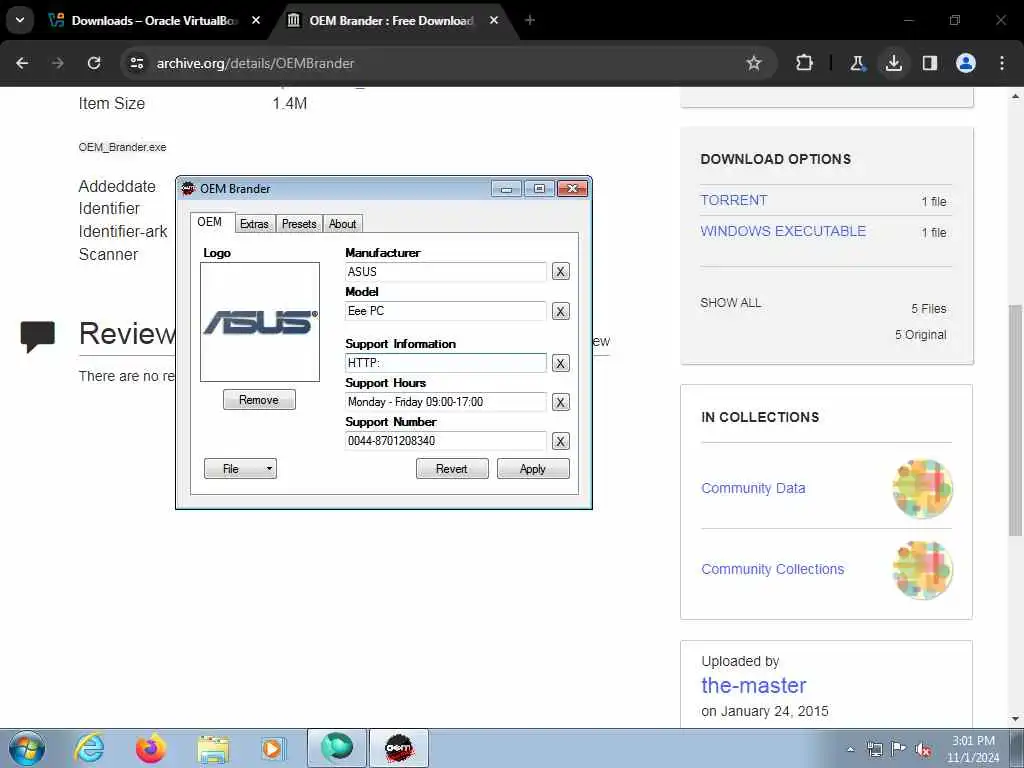Open Community Collections thumbnail image

(x=922, y=569)
